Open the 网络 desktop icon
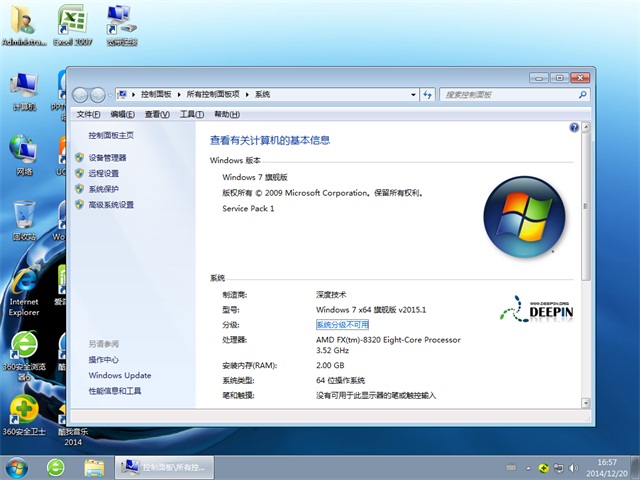The height and width of the screenshot is (480, 640). pyautogui.click(x=24, y=155)
